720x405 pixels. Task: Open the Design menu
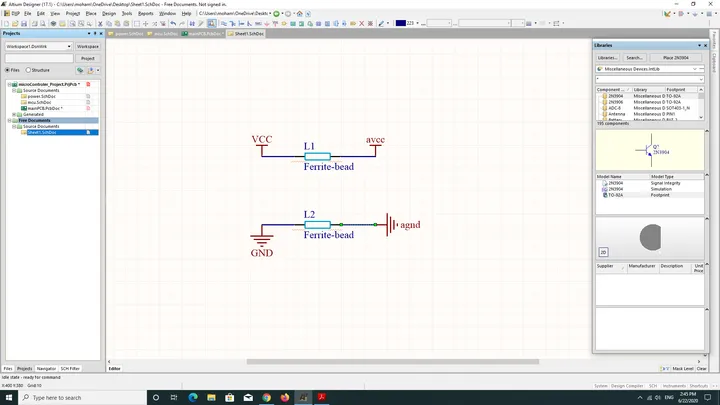pyautogui.click(x=109, y=14)
